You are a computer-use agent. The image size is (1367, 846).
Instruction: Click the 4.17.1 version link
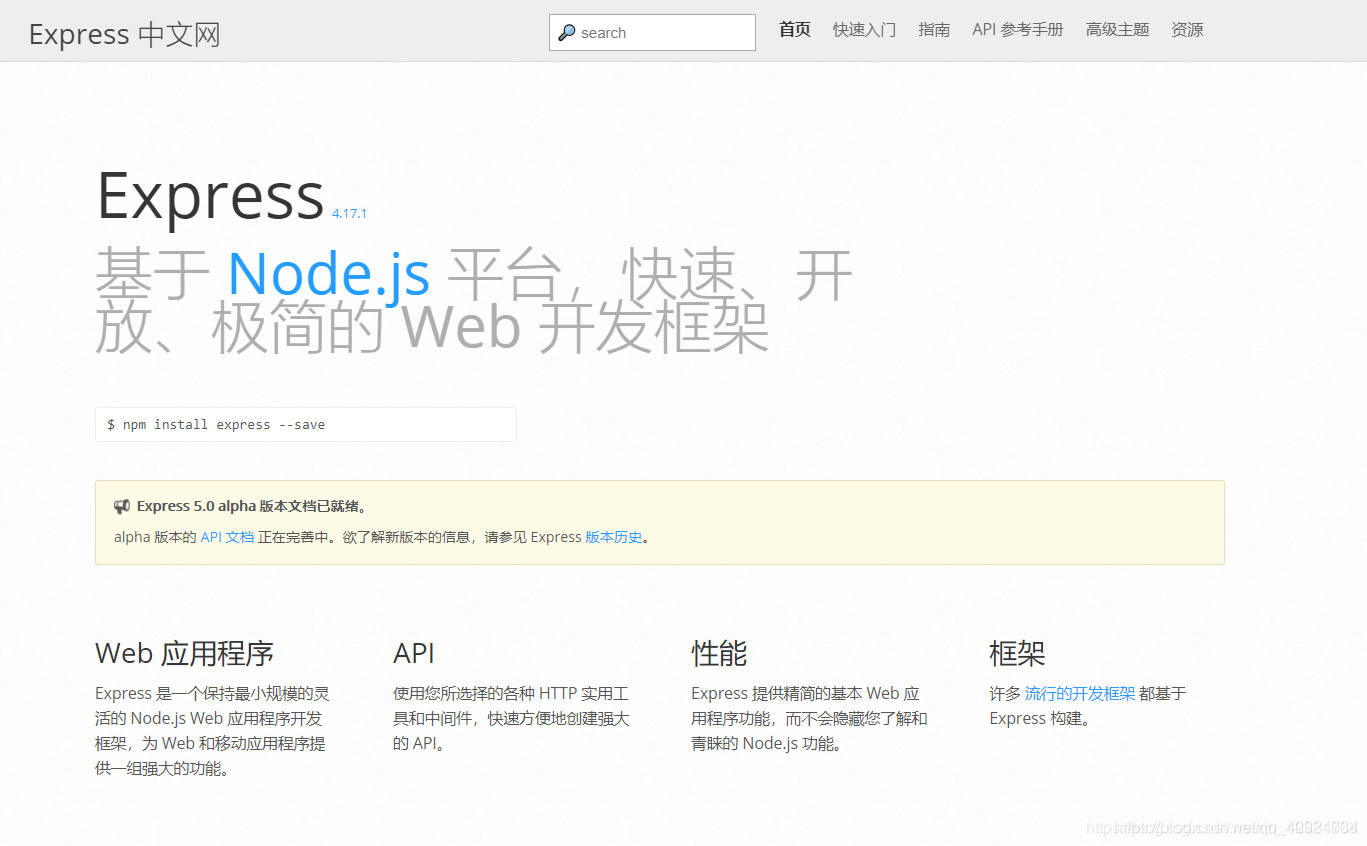pos(350,213)
